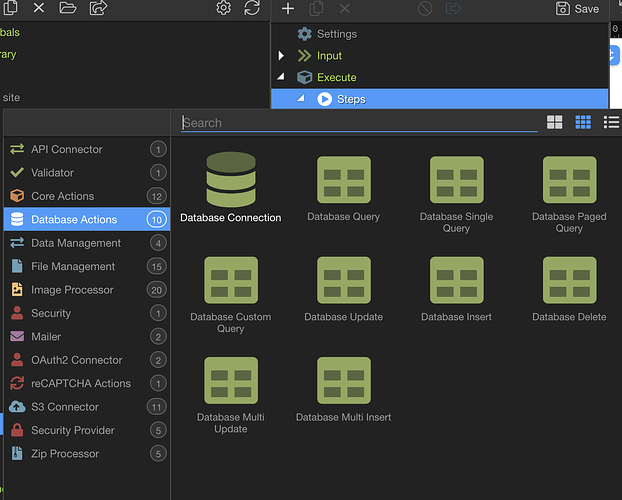The image size is (622, 500).
Task: Open the Database Connection action
Action: pyautogui.click(x=230, y=180)
